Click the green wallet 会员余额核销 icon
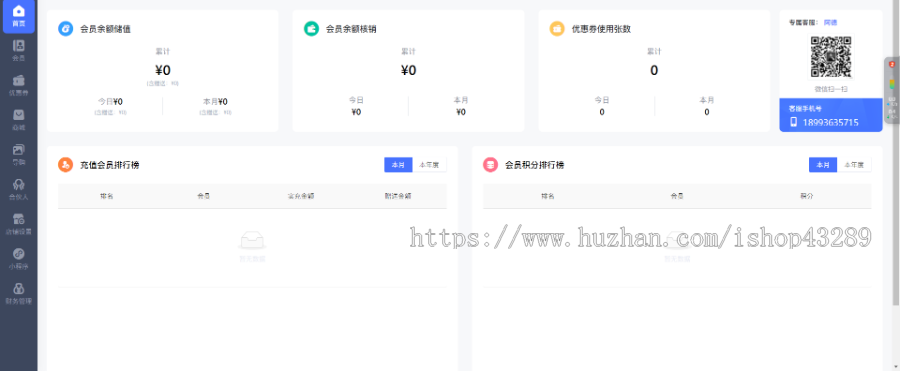900x371 pixels. pyautogui.click(x=311, y=29)
